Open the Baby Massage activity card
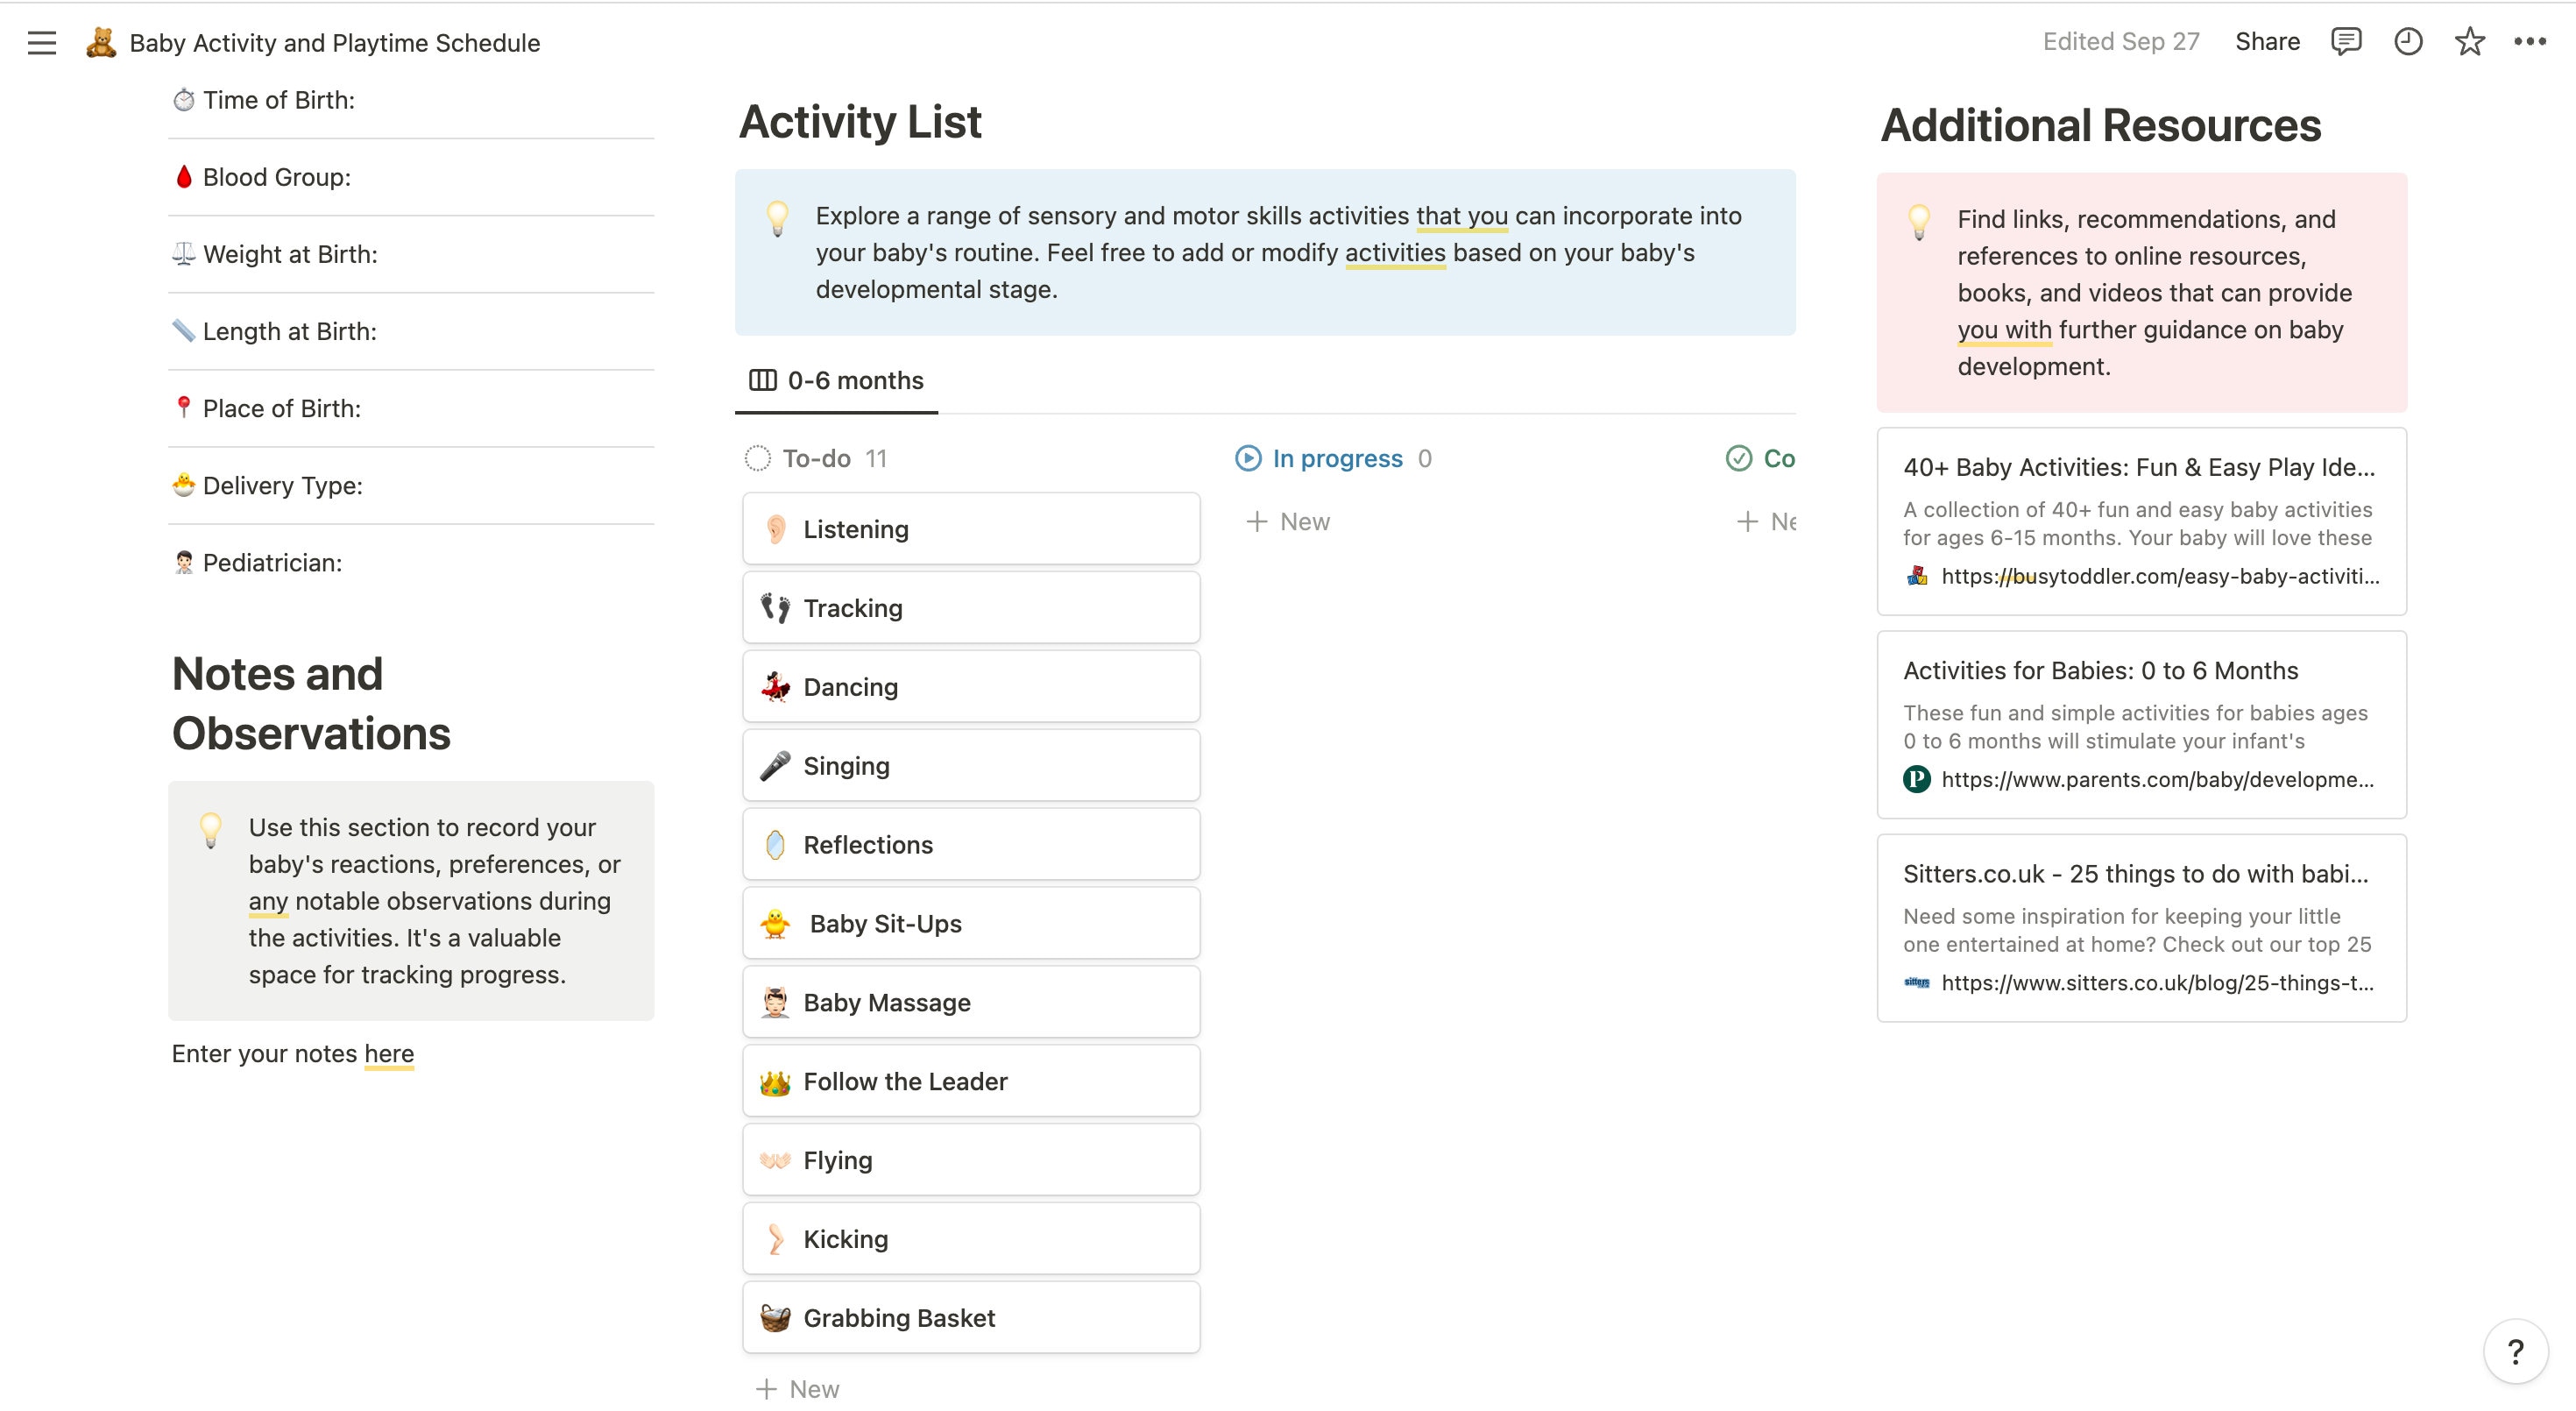The width and height of the screenshot is (2576, 1411). tap(970, 1002)
